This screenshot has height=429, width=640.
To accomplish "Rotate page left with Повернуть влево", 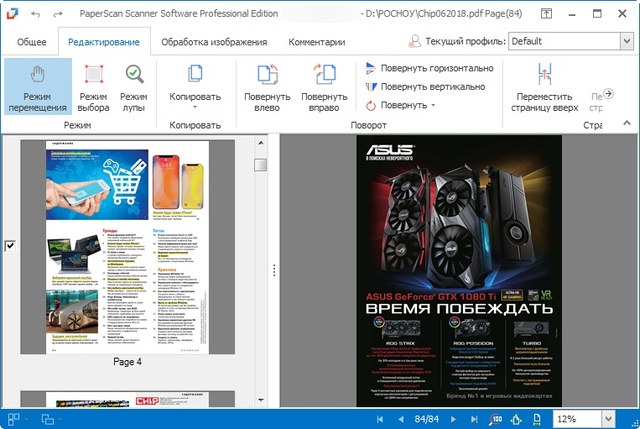I will [267, 87].
